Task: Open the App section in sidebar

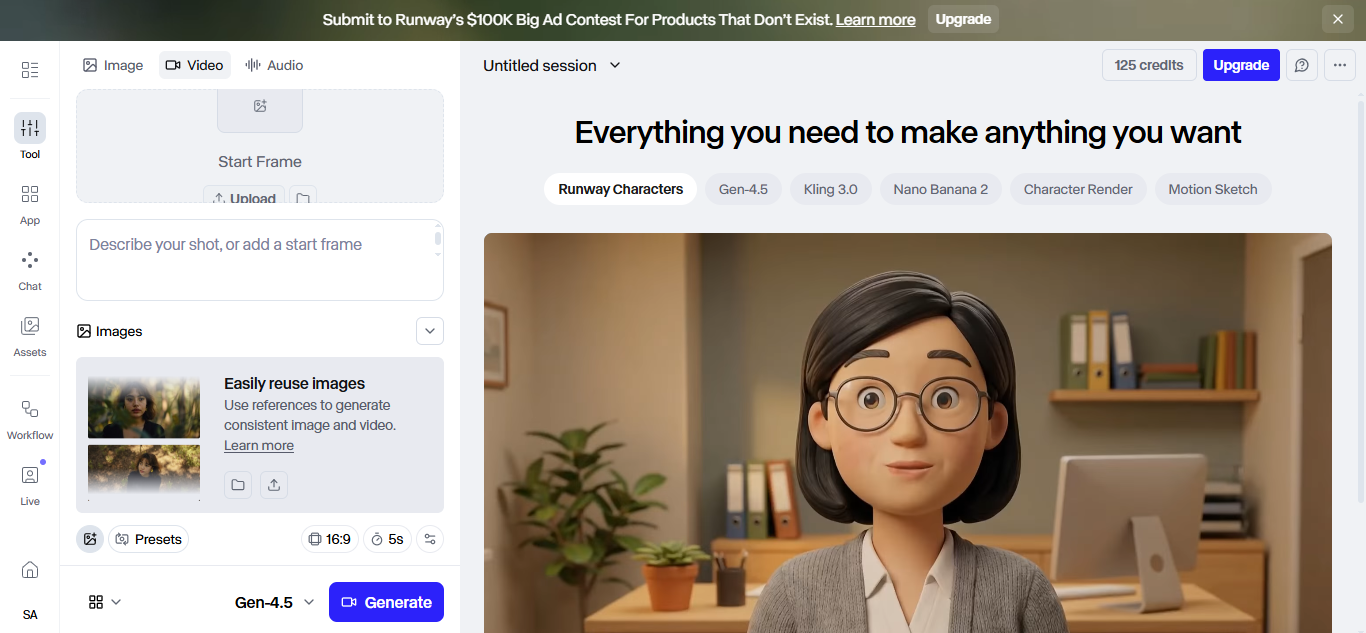Action: 30,203
